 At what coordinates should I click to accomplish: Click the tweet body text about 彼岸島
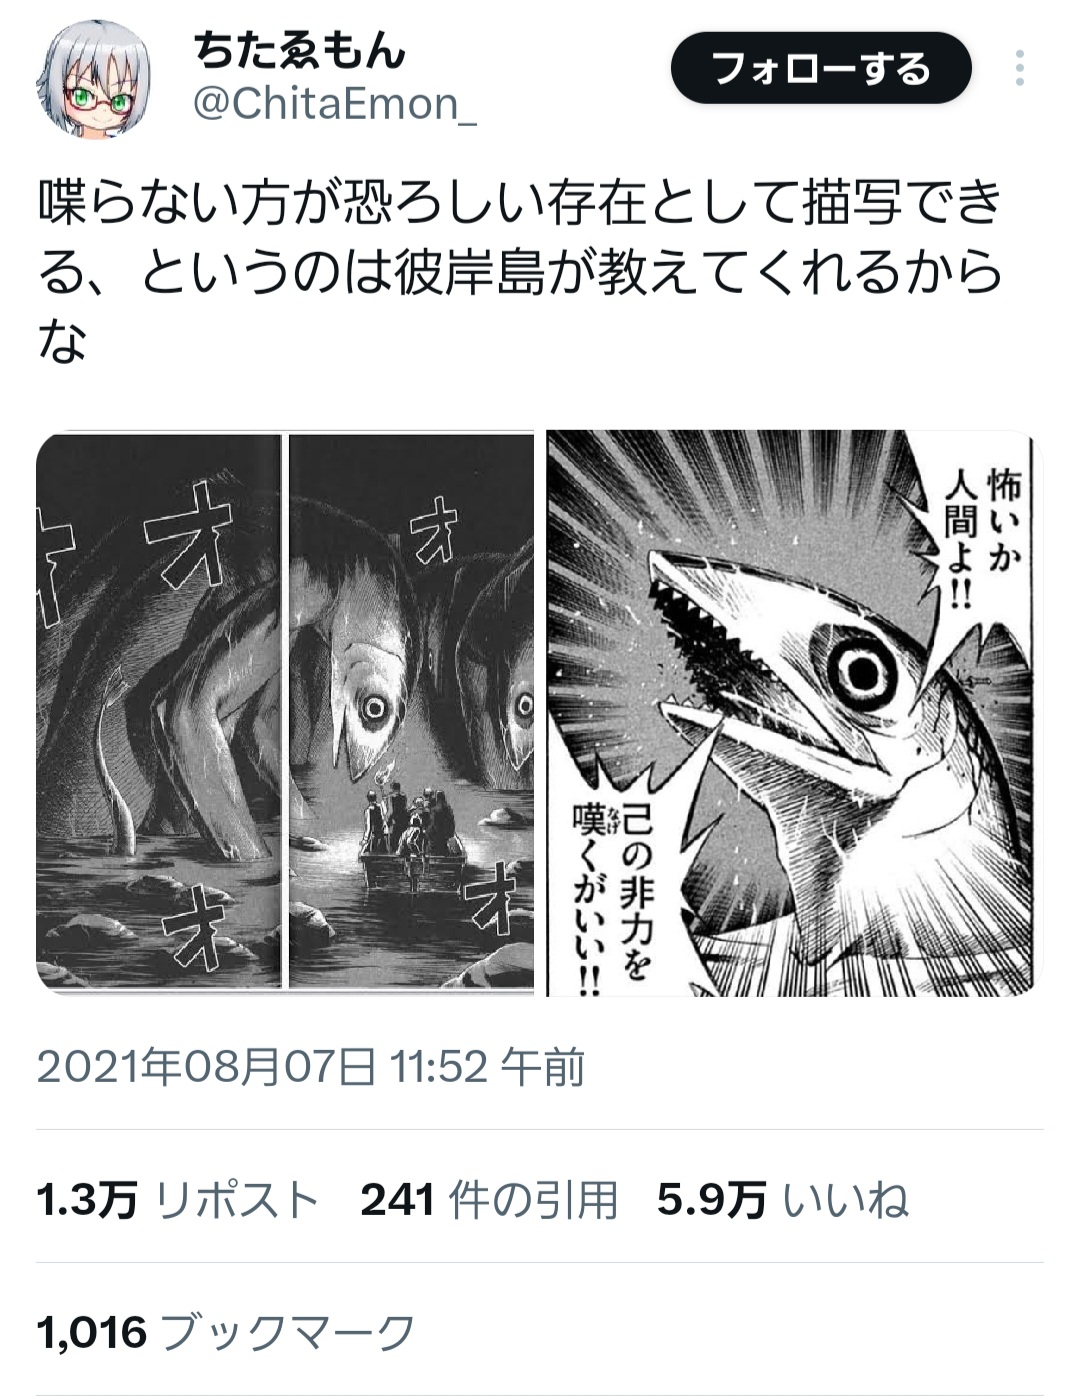click(x=520, y=271)
